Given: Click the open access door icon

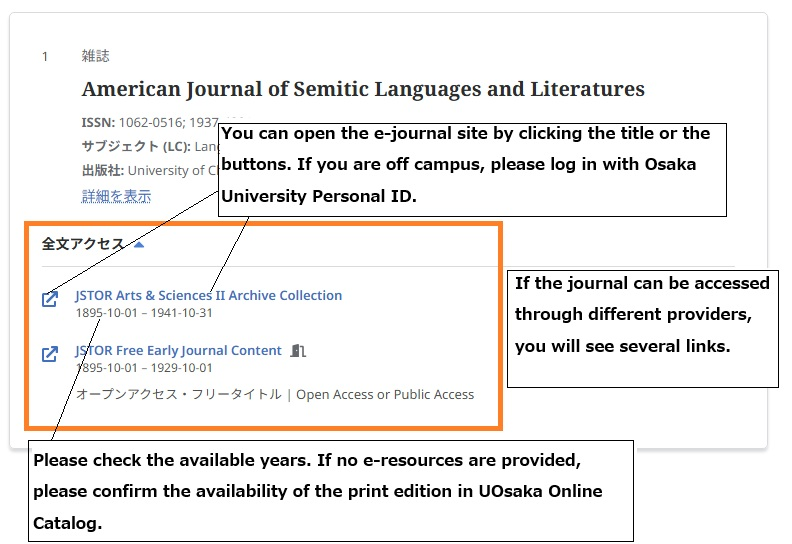Looking at the screenshot, I should pos(298,351).
